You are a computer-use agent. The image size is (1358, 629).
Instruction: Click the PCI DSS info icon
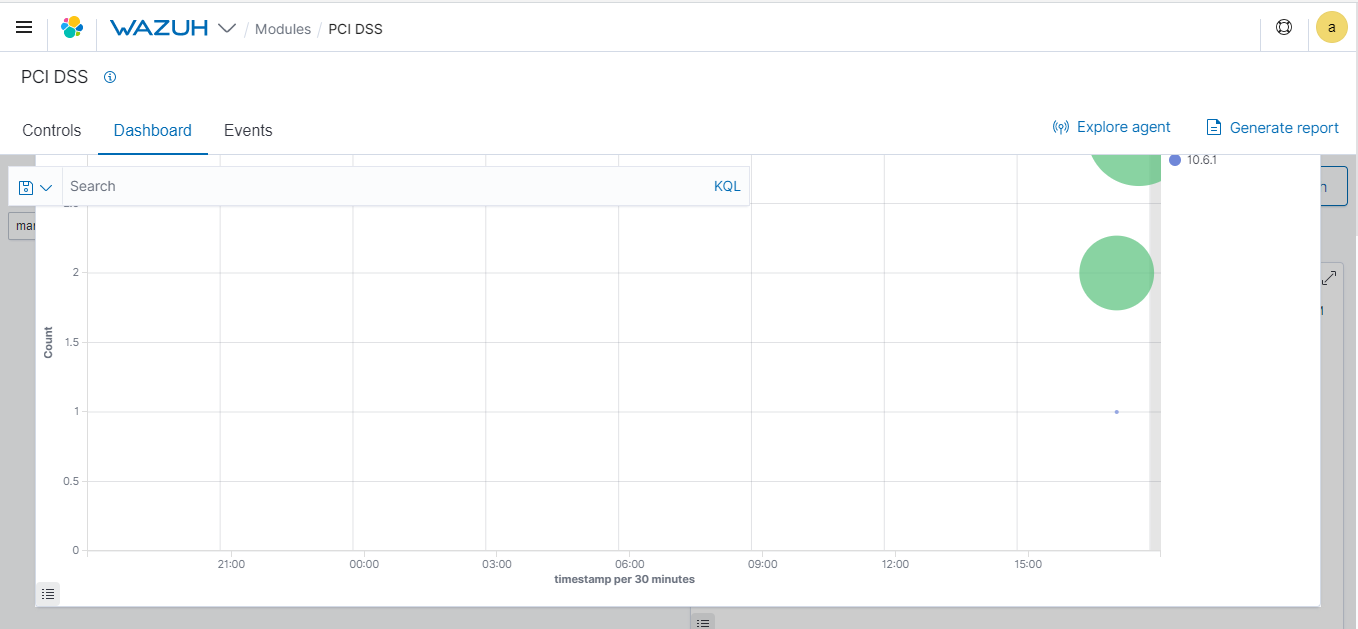coord(110,76)
